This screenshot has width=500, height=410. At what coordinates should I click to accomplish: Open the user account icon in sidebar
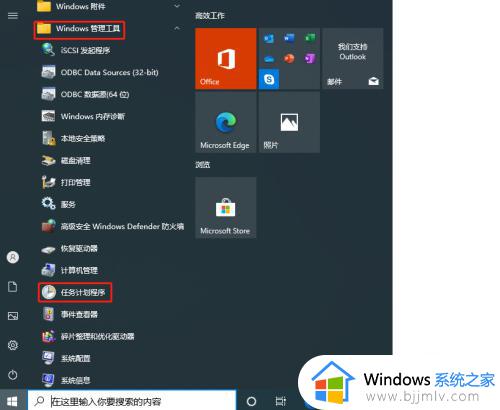13,257
